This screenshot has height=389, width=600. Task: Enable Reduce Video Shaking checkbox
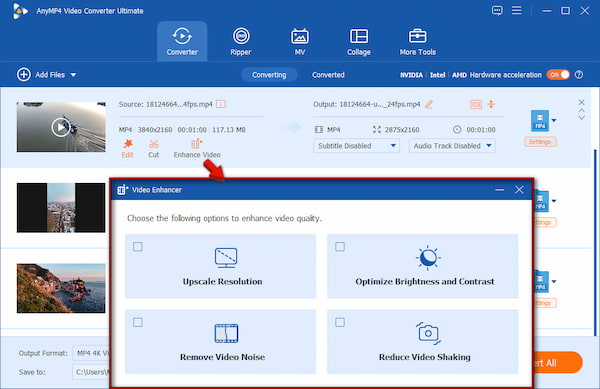point(340,322)
